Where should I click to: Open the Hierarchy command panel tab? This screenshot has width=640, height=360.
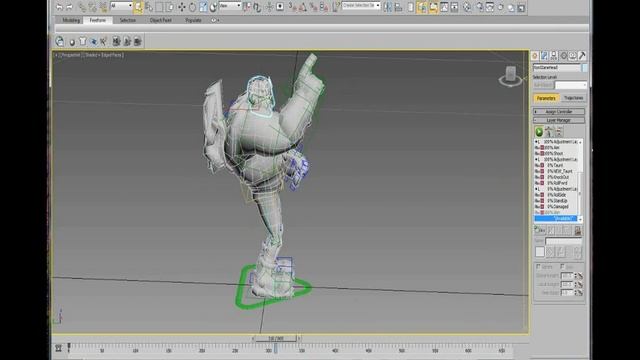554,56
